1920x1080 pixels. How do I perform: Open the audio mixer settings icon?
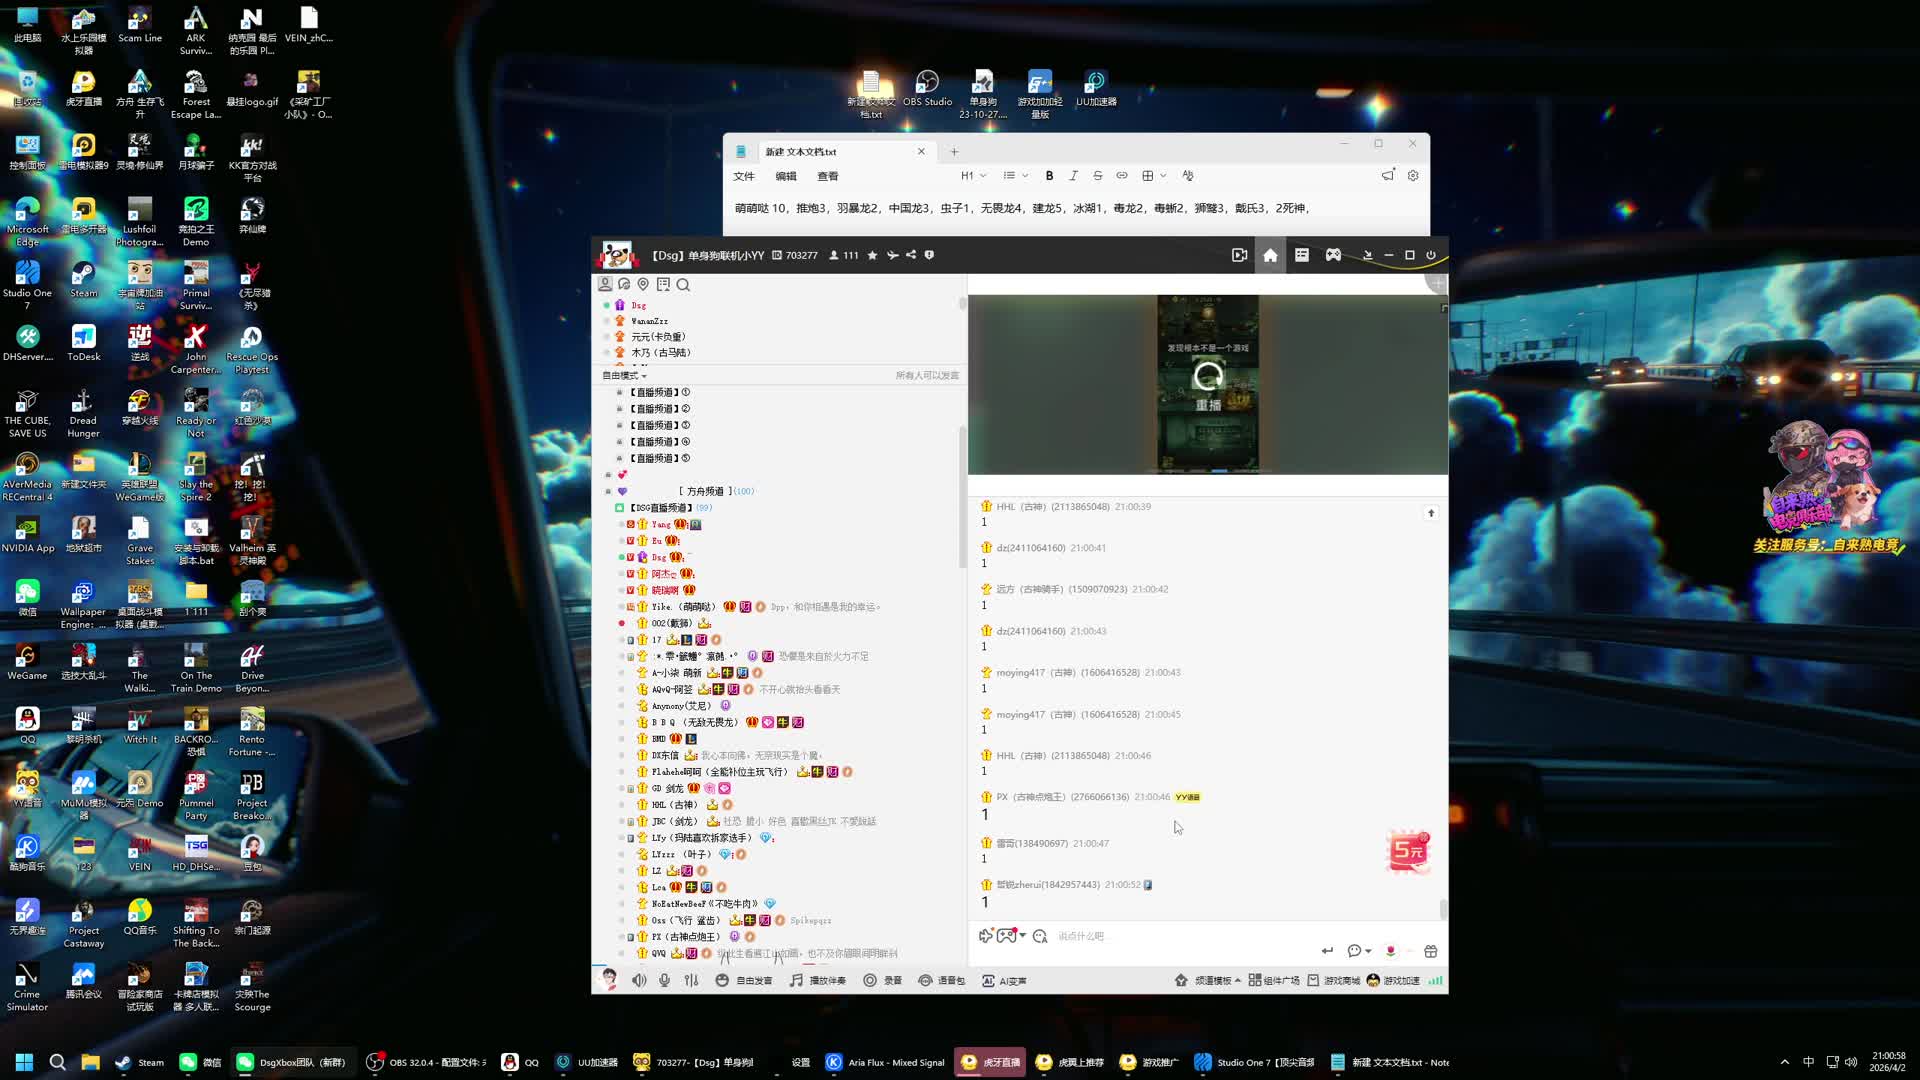691,980
